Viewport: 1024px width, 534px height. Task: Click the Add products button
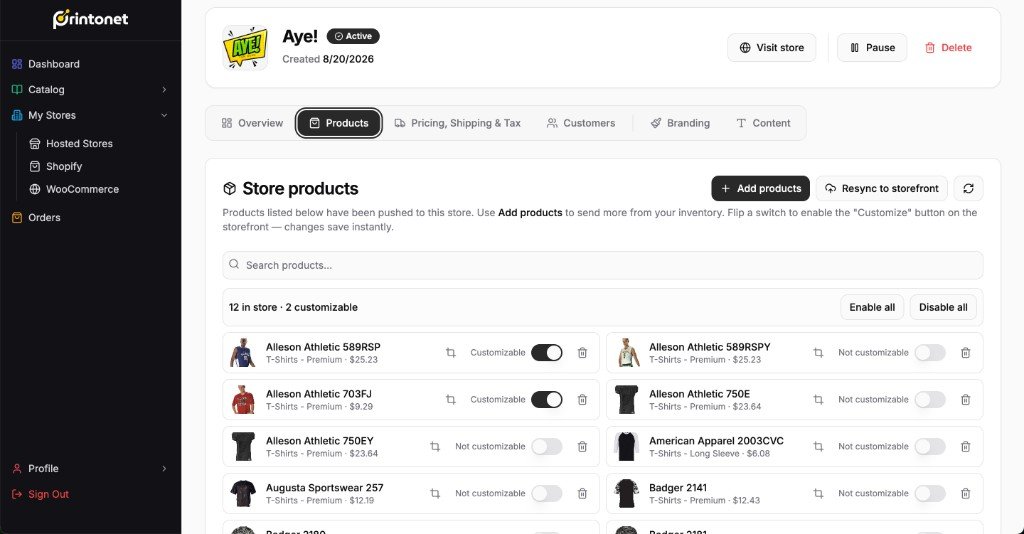pos(761,189)
